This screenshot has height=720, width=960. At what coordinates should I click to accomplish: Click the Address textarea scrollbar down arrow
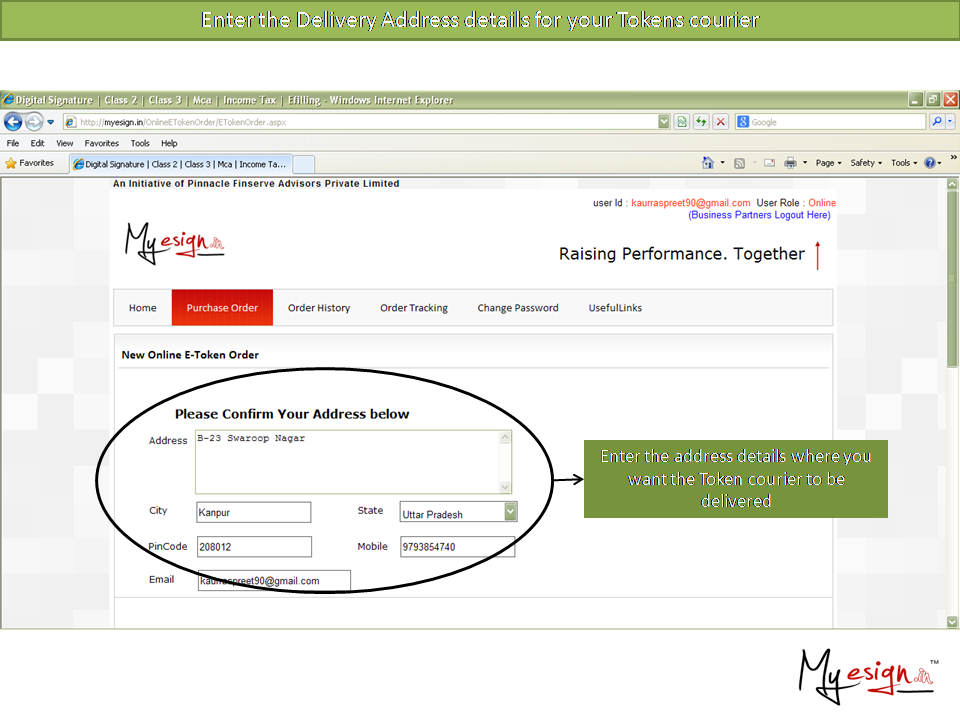505,487
